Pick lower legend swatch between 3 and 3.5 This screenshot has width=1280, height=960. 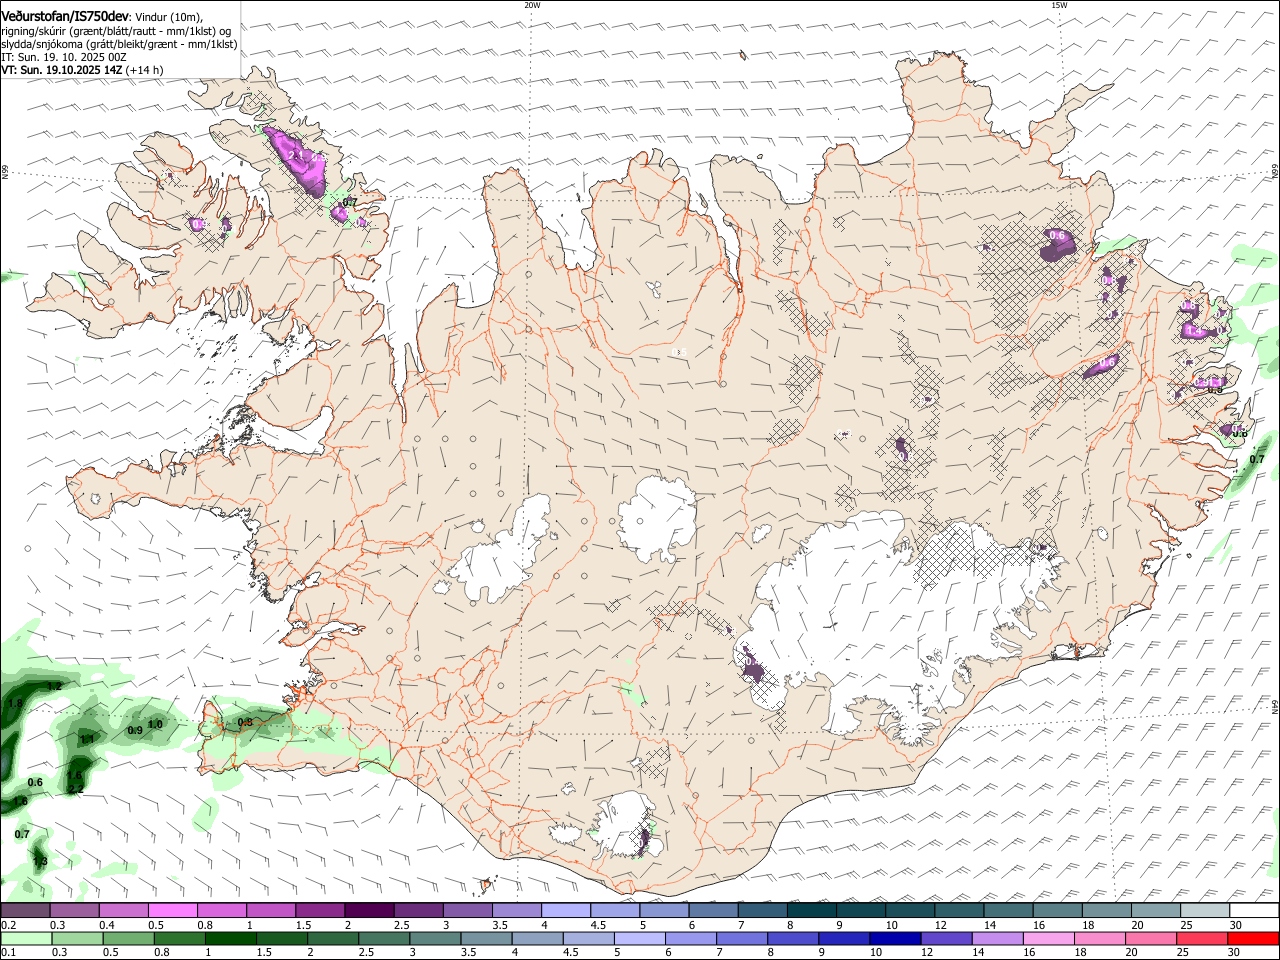(x=435, y=938)
